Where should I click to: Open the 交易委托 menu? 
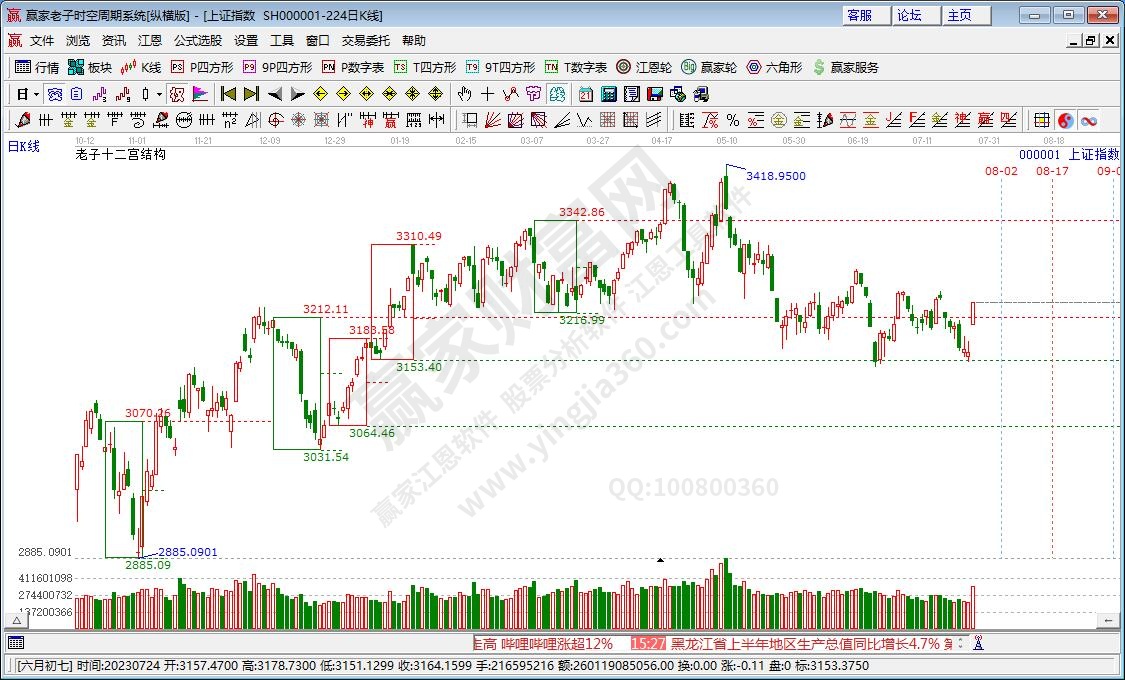tap(365, 41)
